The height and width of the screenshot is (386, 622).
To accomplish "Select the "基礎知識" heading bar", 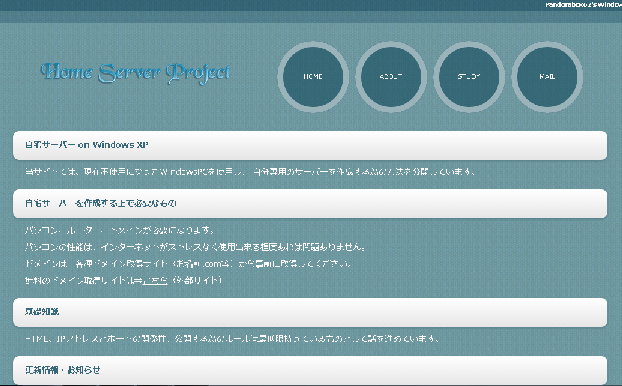I will coord(310,312).
